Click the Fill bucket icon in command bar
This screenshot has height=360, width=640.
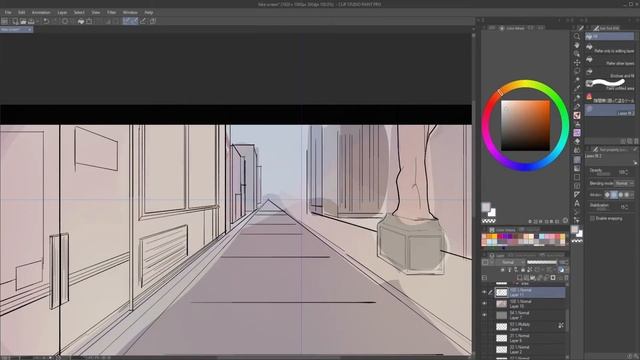(x=81, y=21)
